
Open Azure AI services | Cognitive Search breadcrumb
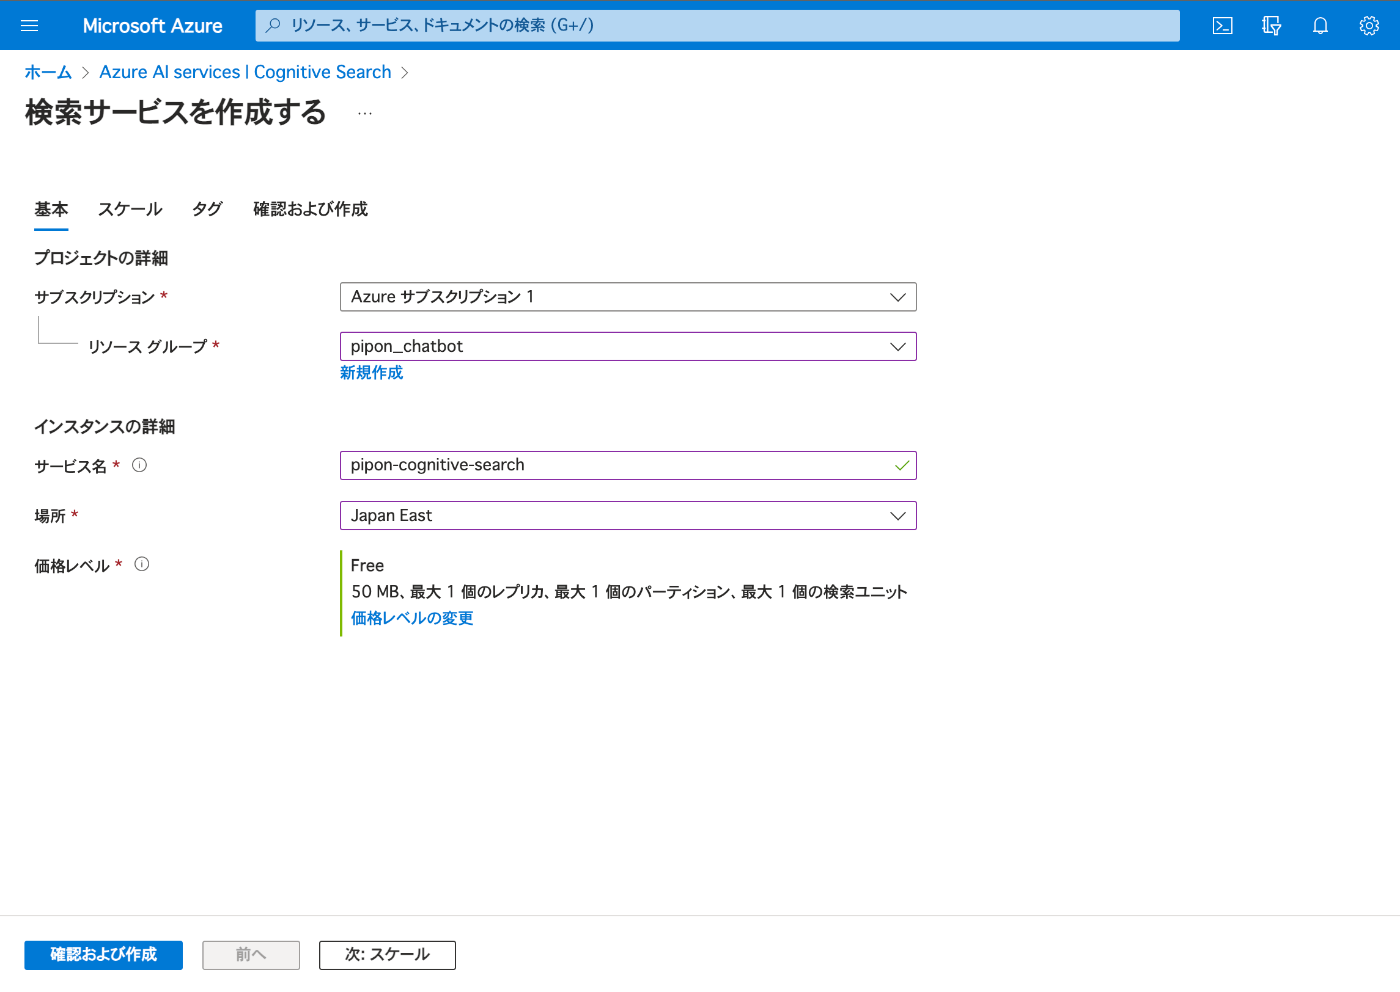click(x=245, y=72)
